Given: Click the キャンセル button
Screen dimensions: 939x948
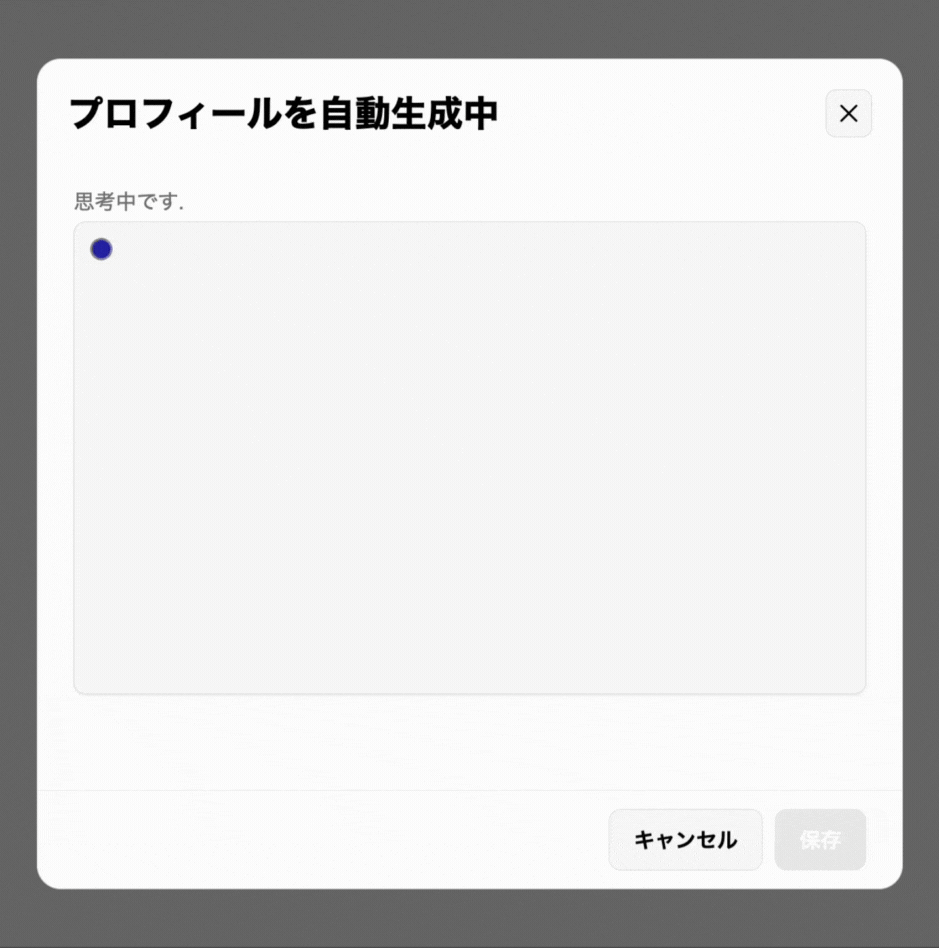Looking at the screenshot, I should coord(685,839).
